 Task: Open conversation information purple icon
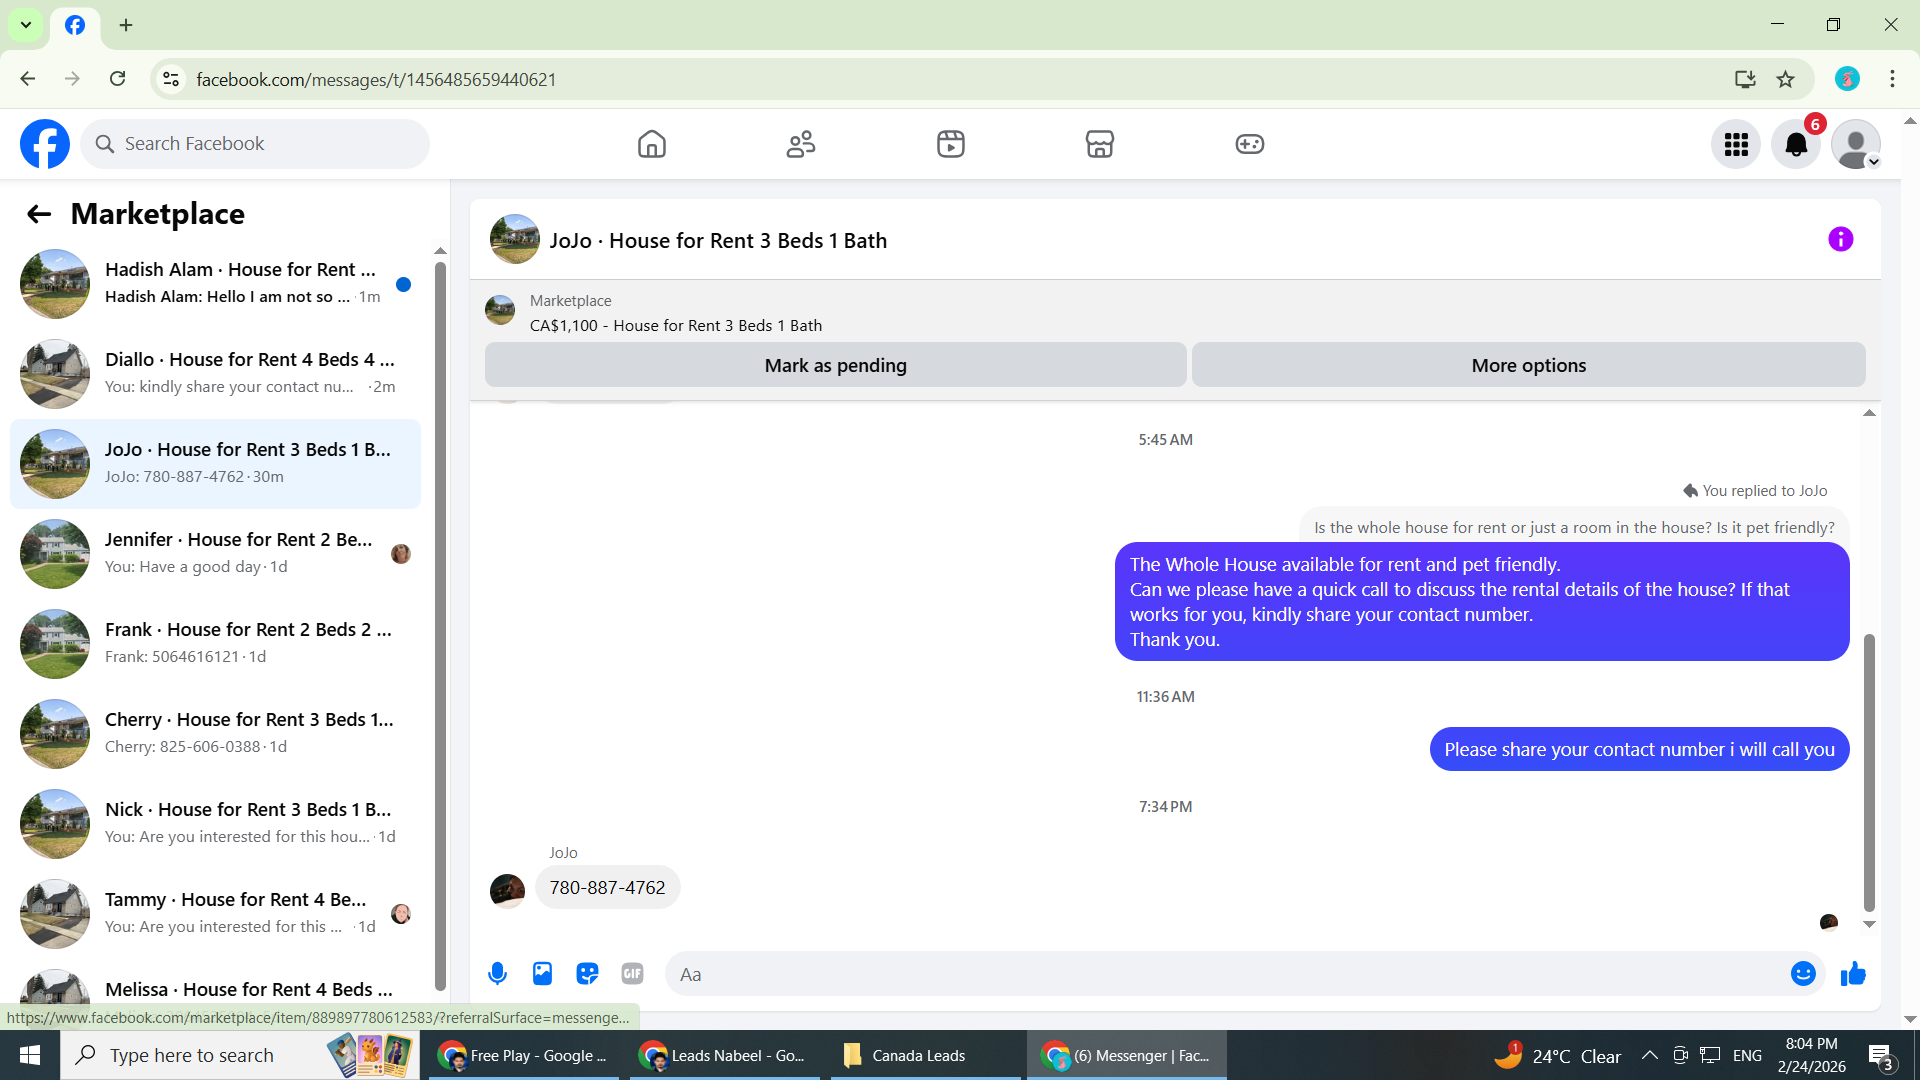coord(1840,240)
